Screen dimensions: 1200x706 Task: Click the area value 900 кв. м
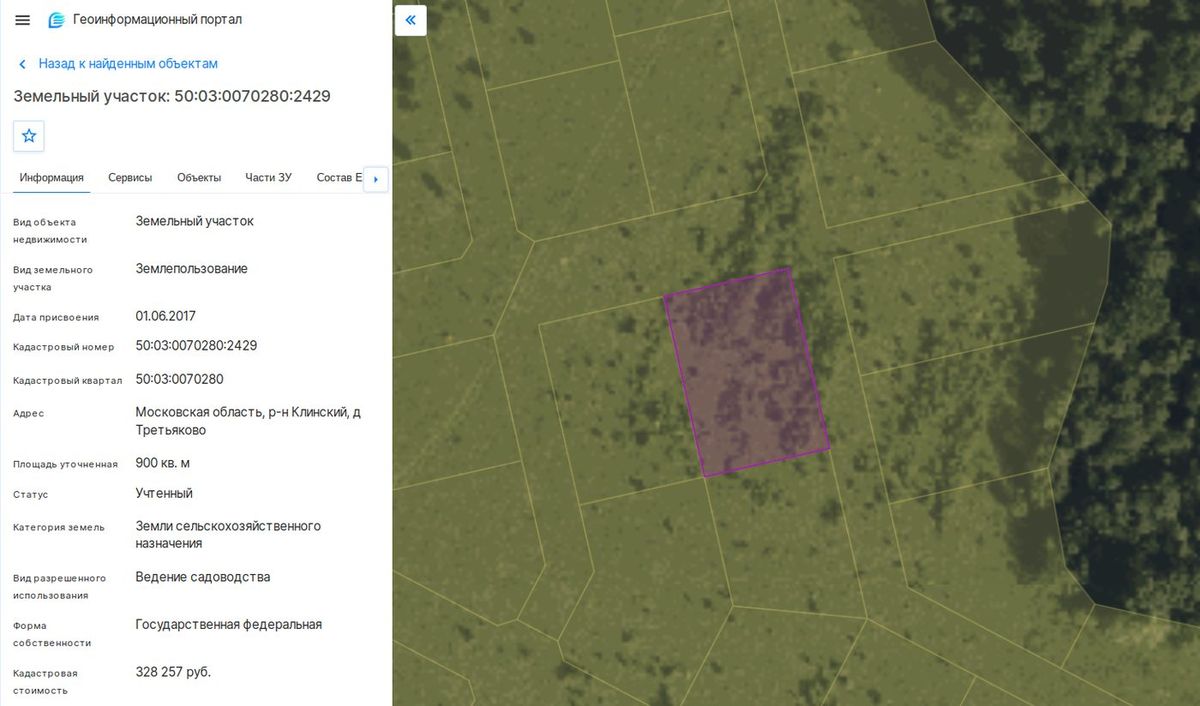pyautogui.click(x=163, y=463)
